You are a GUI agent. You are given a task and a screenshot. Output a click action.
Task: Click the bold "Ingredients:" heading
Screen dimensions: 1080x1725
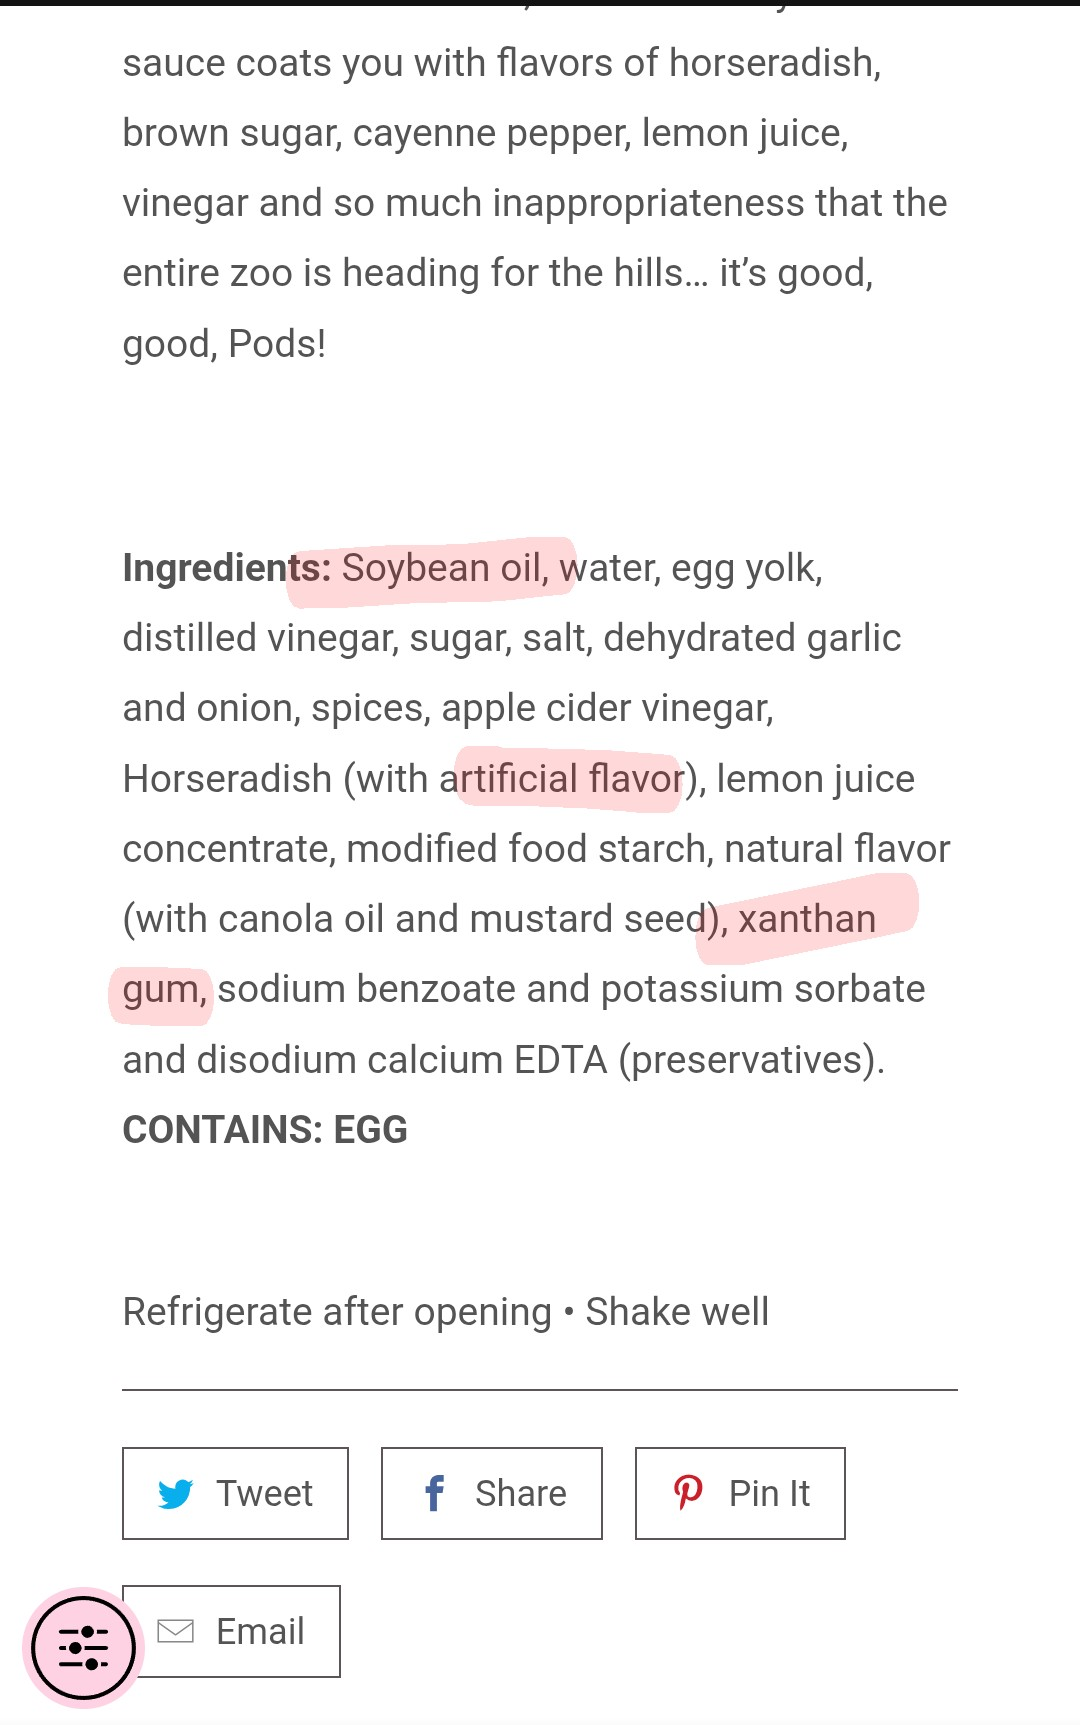point(226,569)
